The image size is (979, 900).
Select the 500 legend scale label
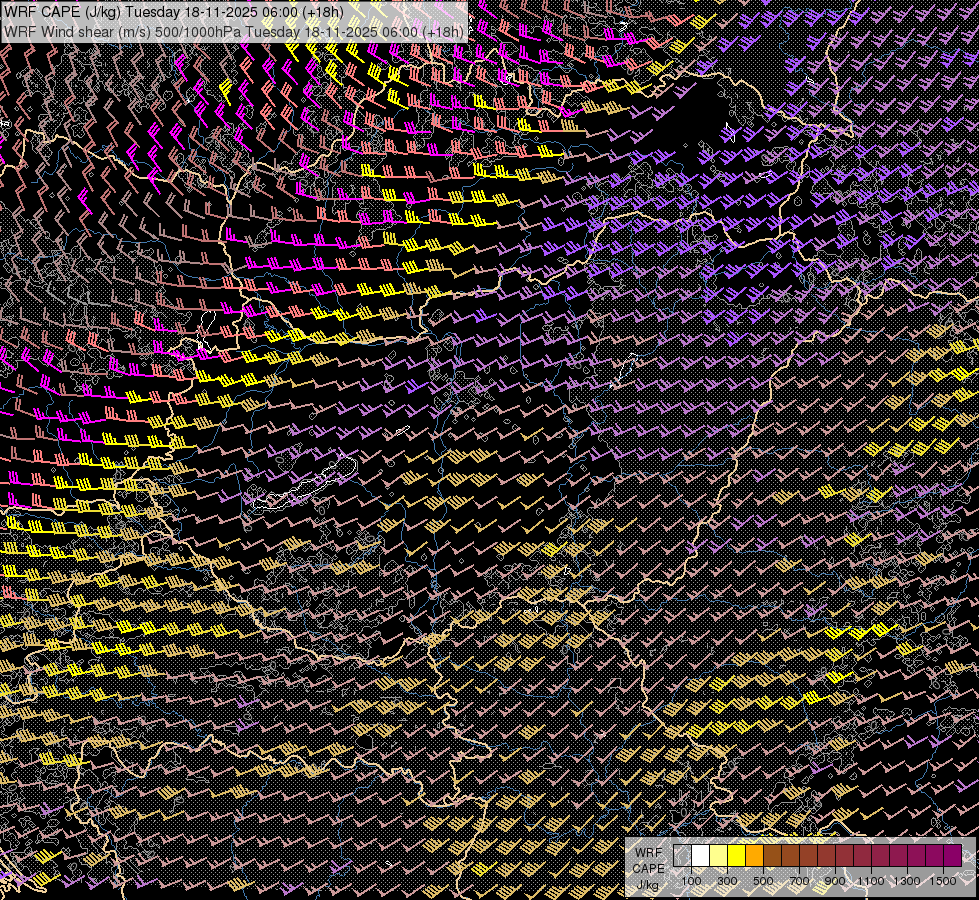pos(763,881)
